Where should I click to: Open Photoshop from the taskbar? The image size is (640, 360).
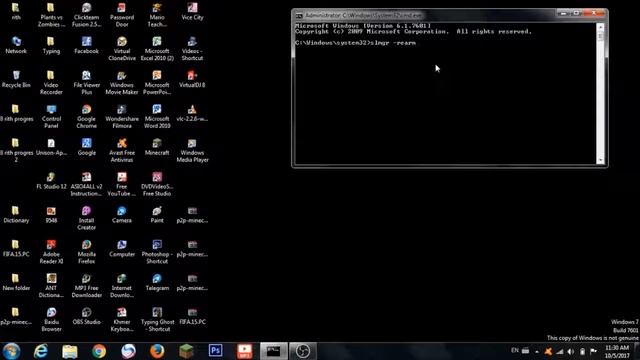(x=216, y=351)
